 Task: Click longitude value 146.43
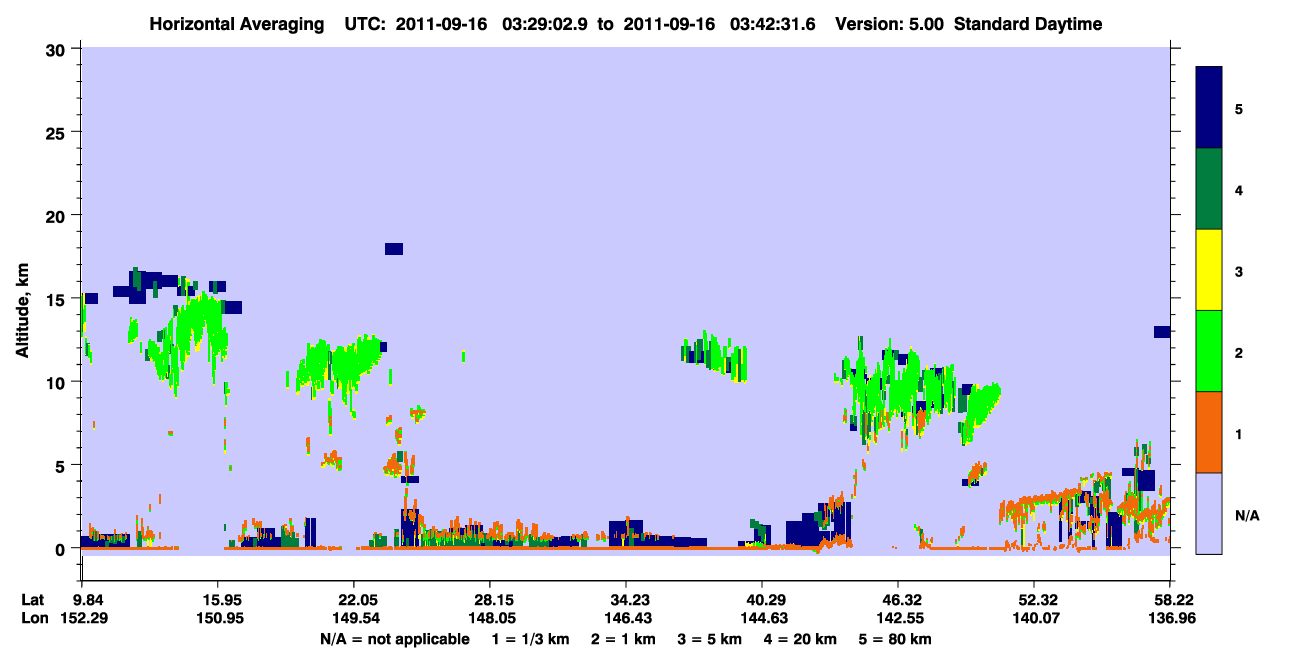(x=626, y=619)
